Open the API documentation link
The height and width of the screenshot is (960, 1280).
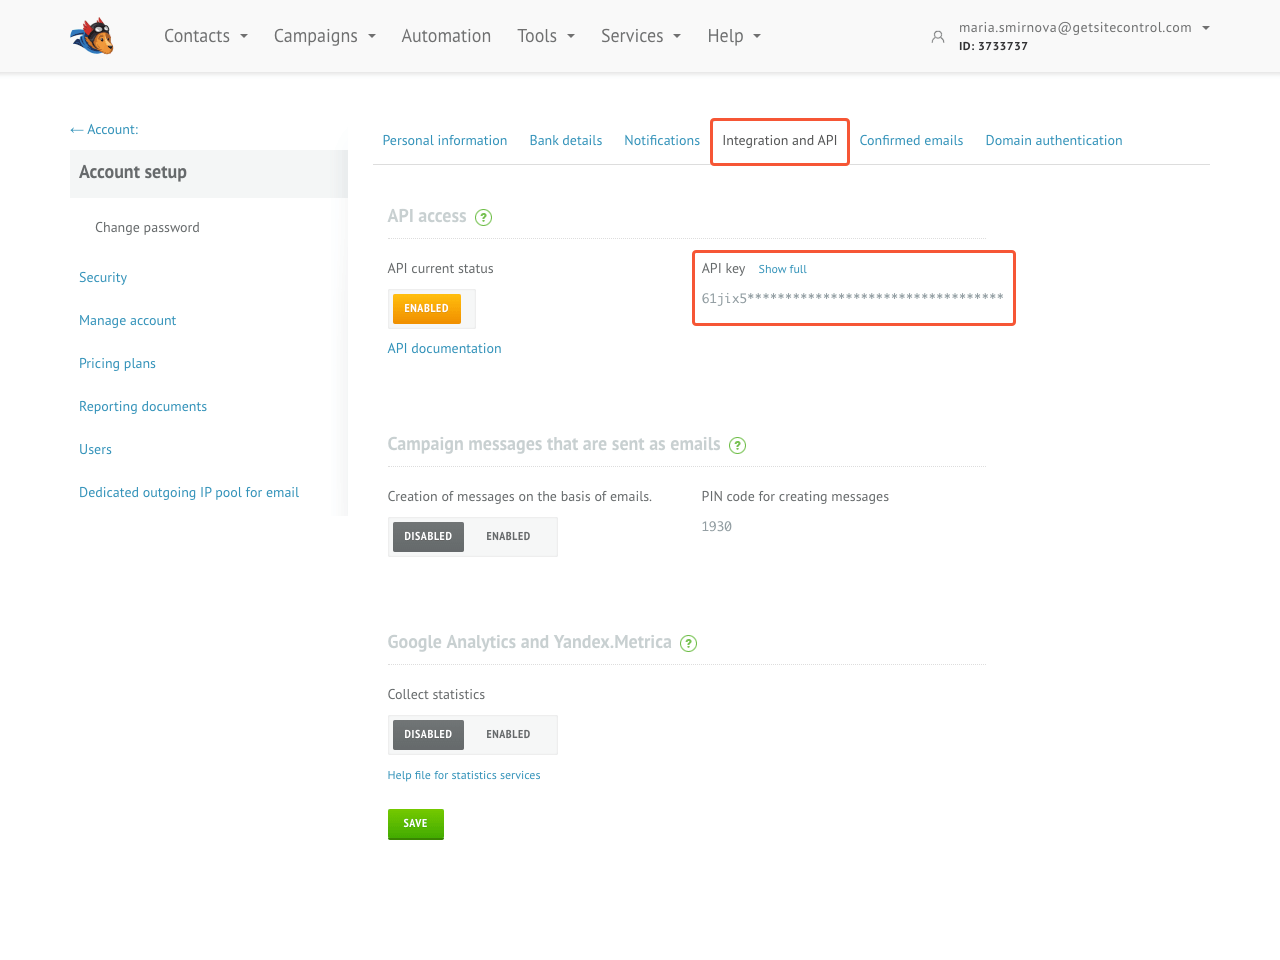coord(444,349)
